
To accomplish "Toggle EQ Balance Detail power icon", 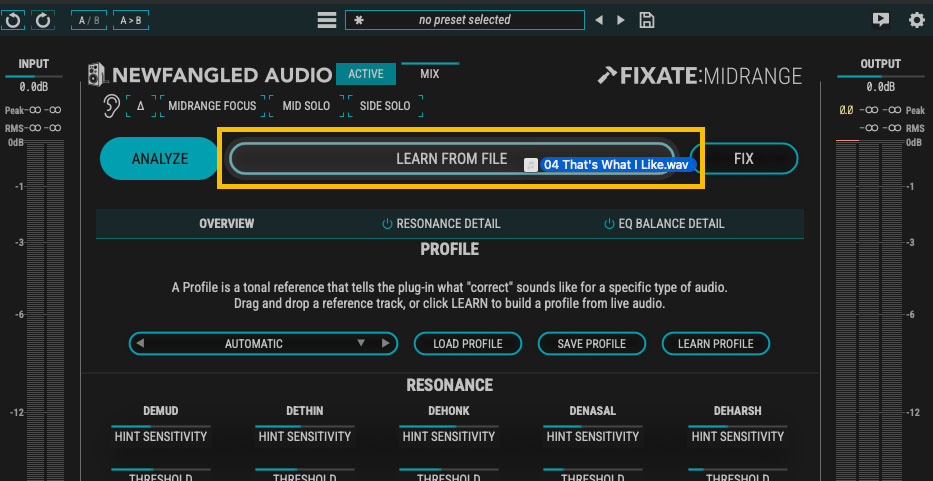I will coord(609,224).
